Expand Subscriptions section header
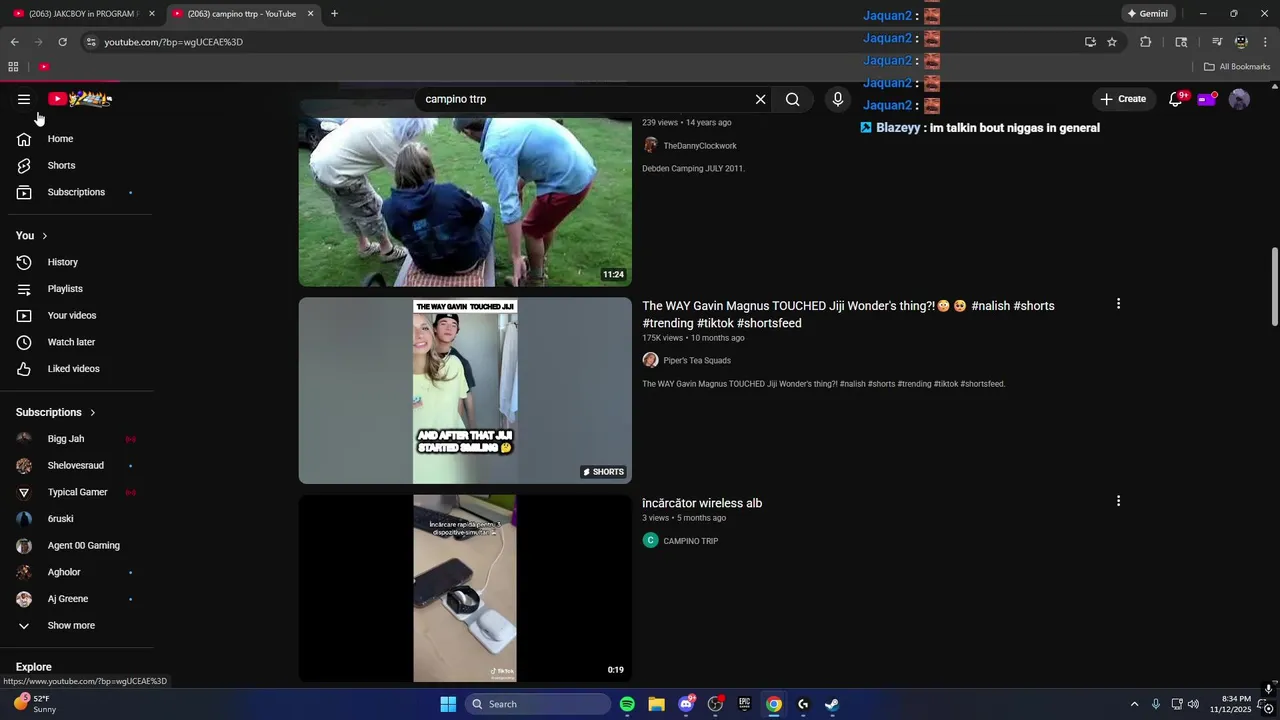 coord(56,412)
